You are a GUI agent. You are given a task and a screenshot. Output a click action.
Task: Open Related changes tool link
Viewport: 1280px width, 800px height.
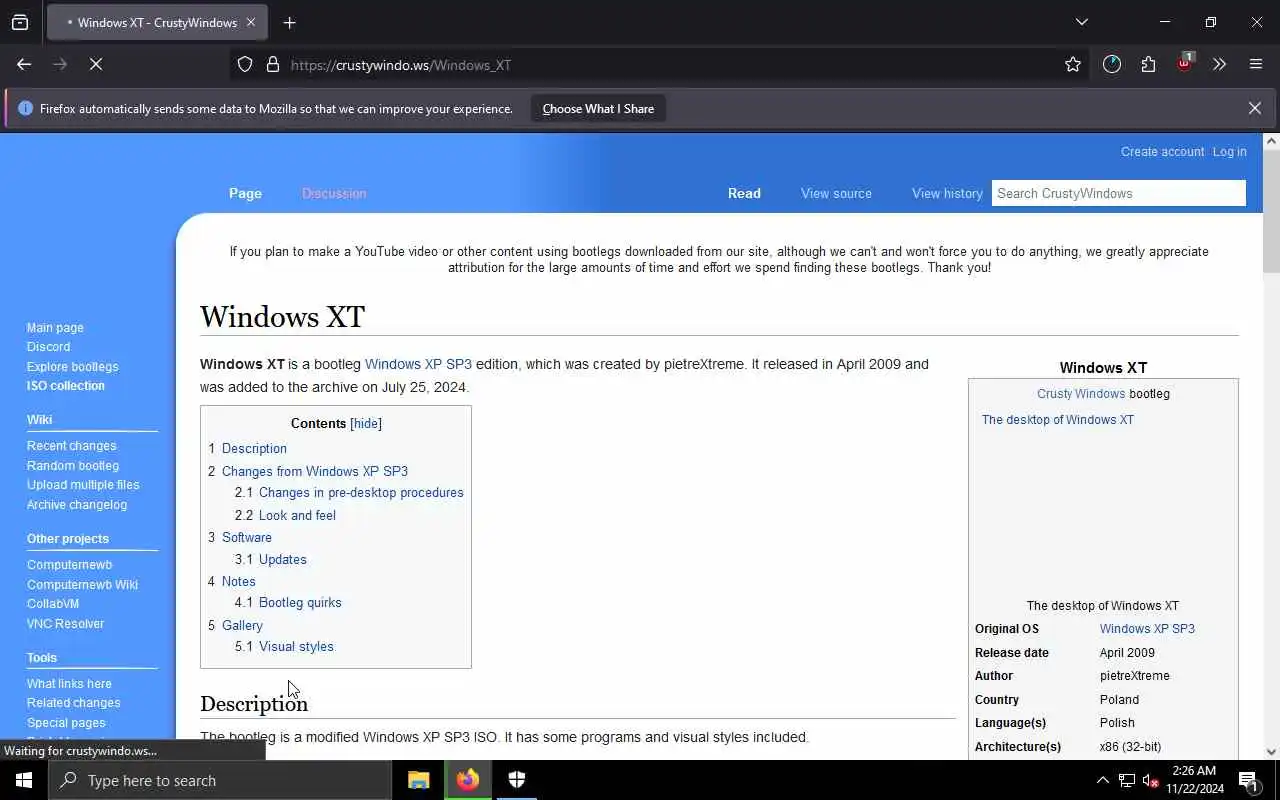[x=73, y=703]
